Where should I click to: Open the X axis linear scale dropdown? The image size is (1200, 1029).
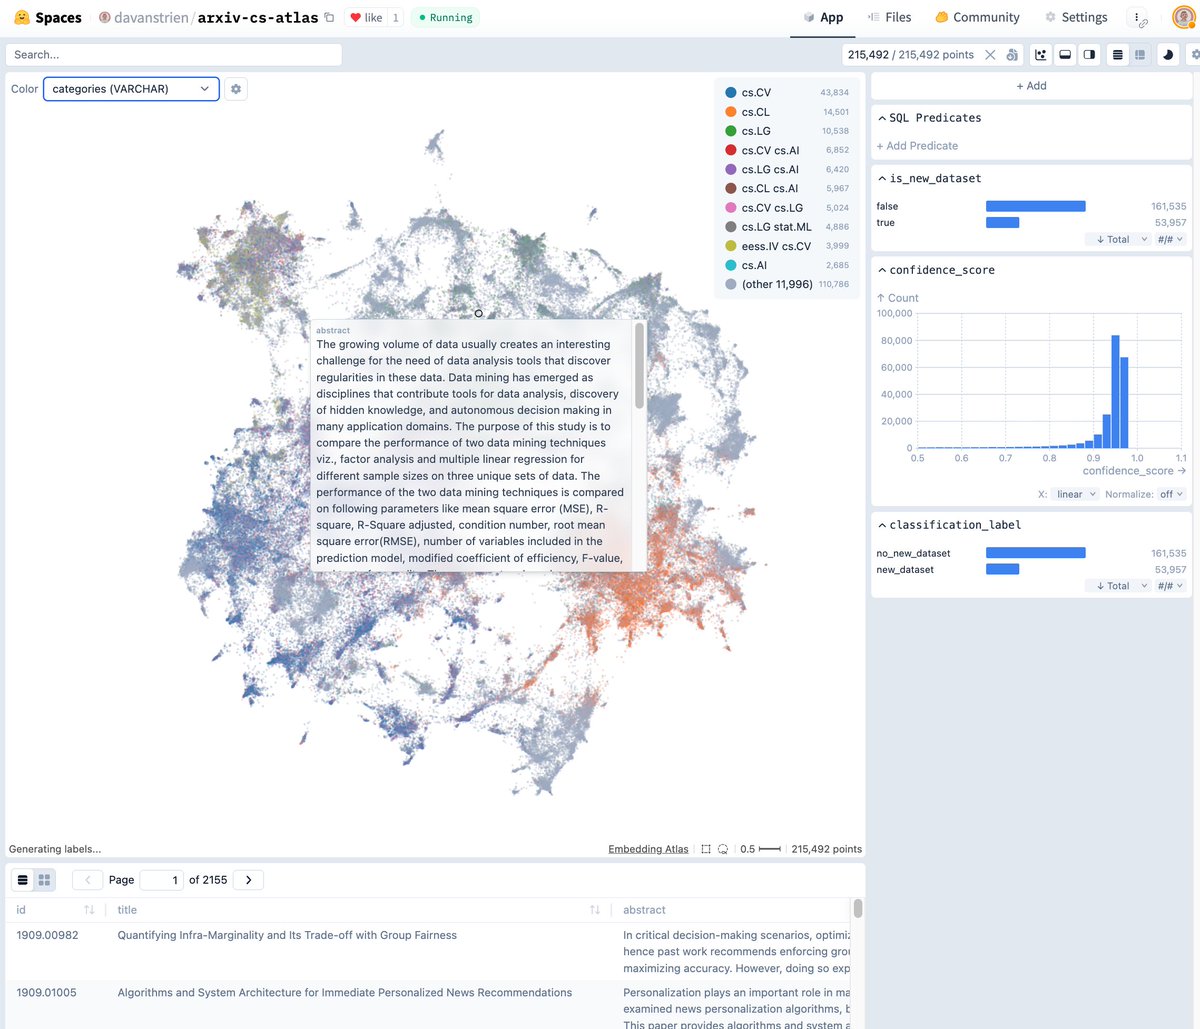coord(1076,494)
